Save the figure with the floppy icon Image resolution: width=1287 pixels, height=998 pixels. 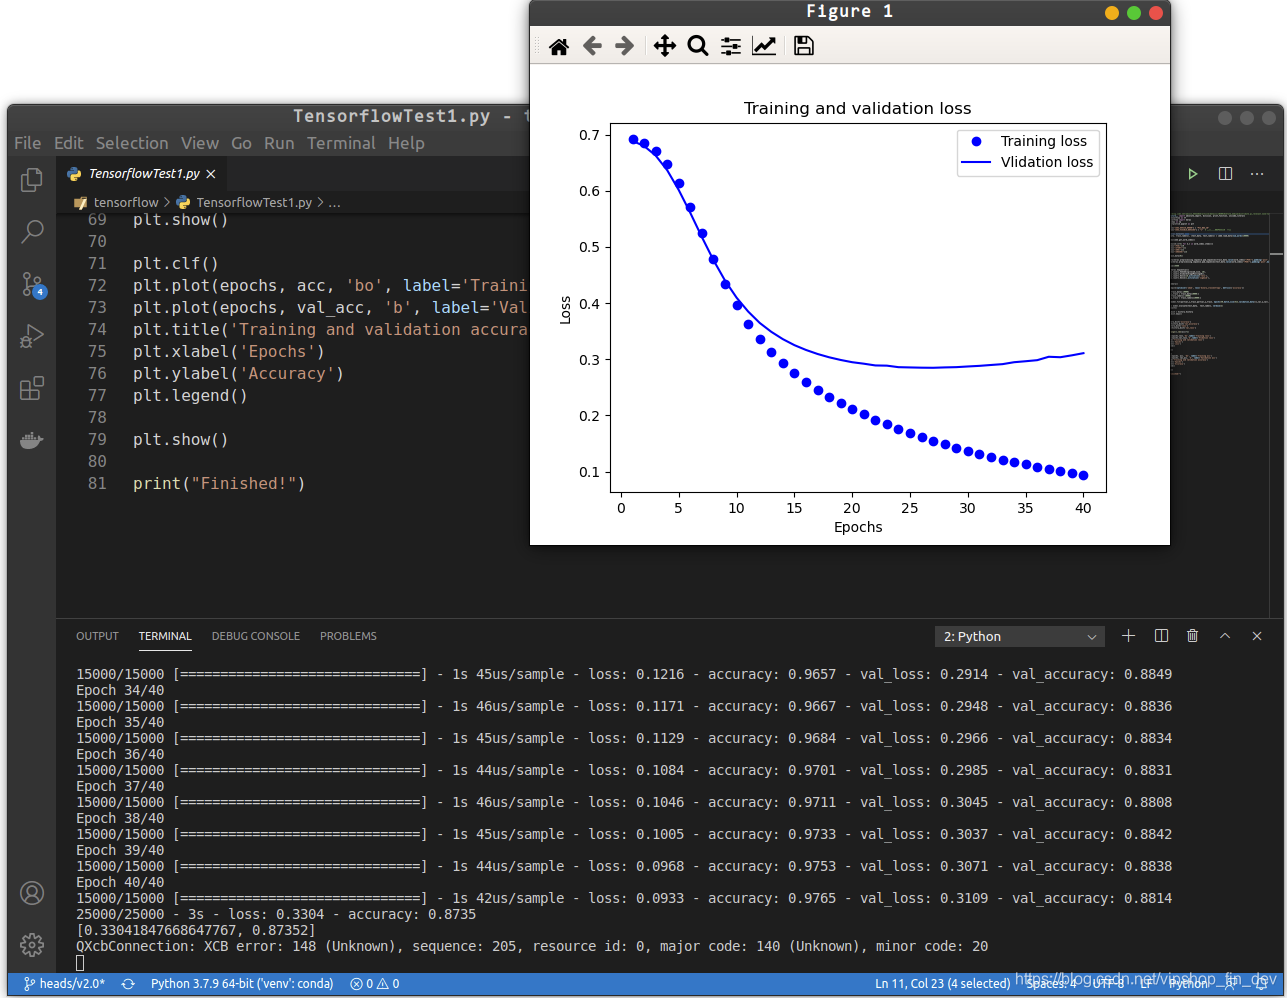(804, 46)
